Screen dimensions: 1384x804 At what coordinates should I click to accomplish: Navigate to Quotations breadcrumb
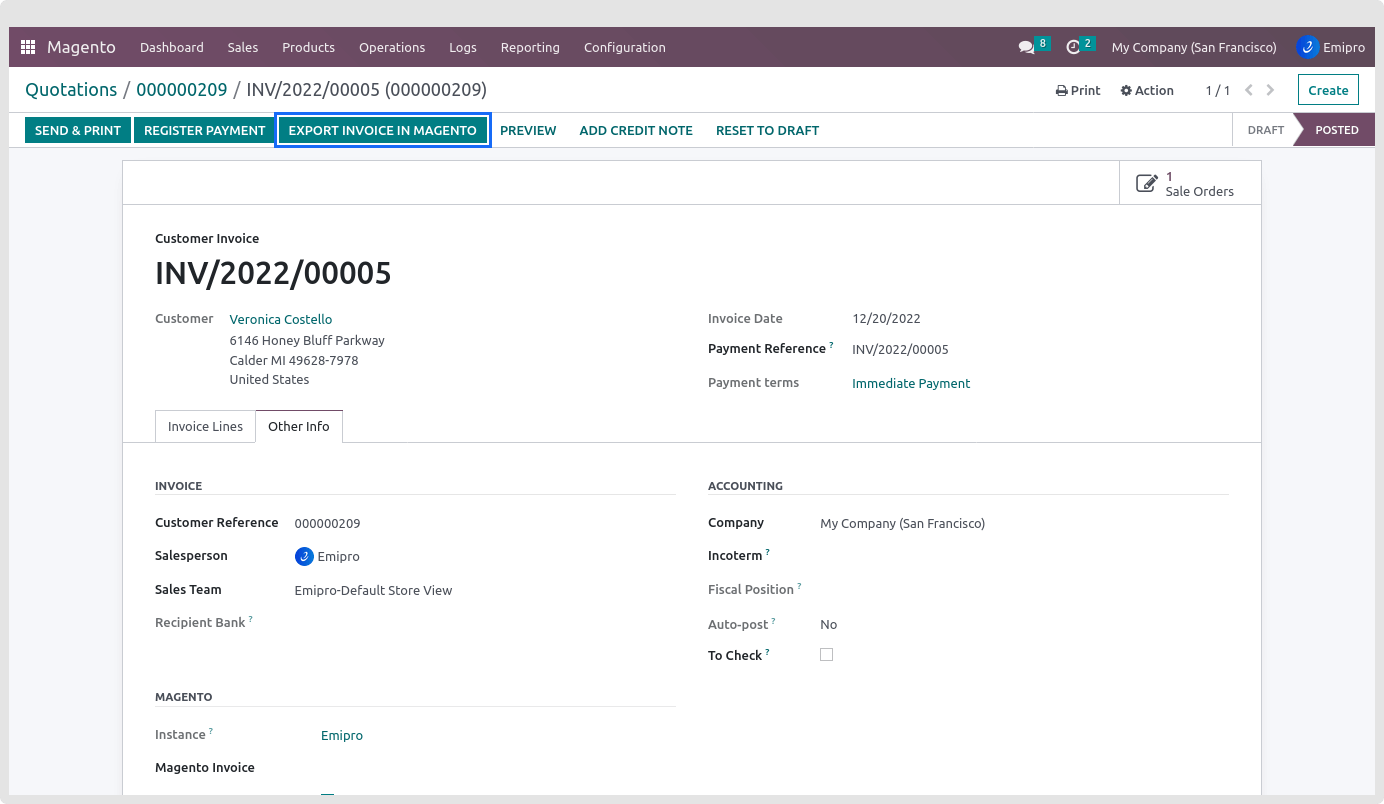[x=71, y=90]
